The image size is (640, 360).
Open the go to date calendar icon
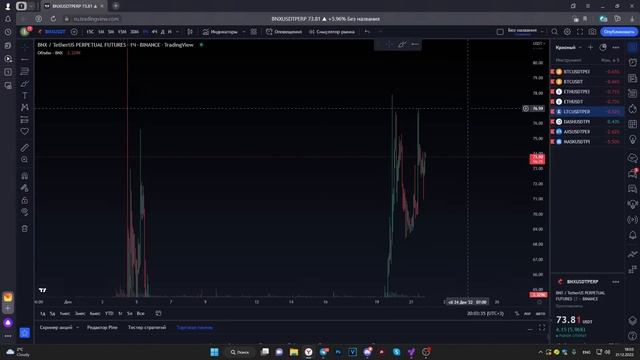158,313
